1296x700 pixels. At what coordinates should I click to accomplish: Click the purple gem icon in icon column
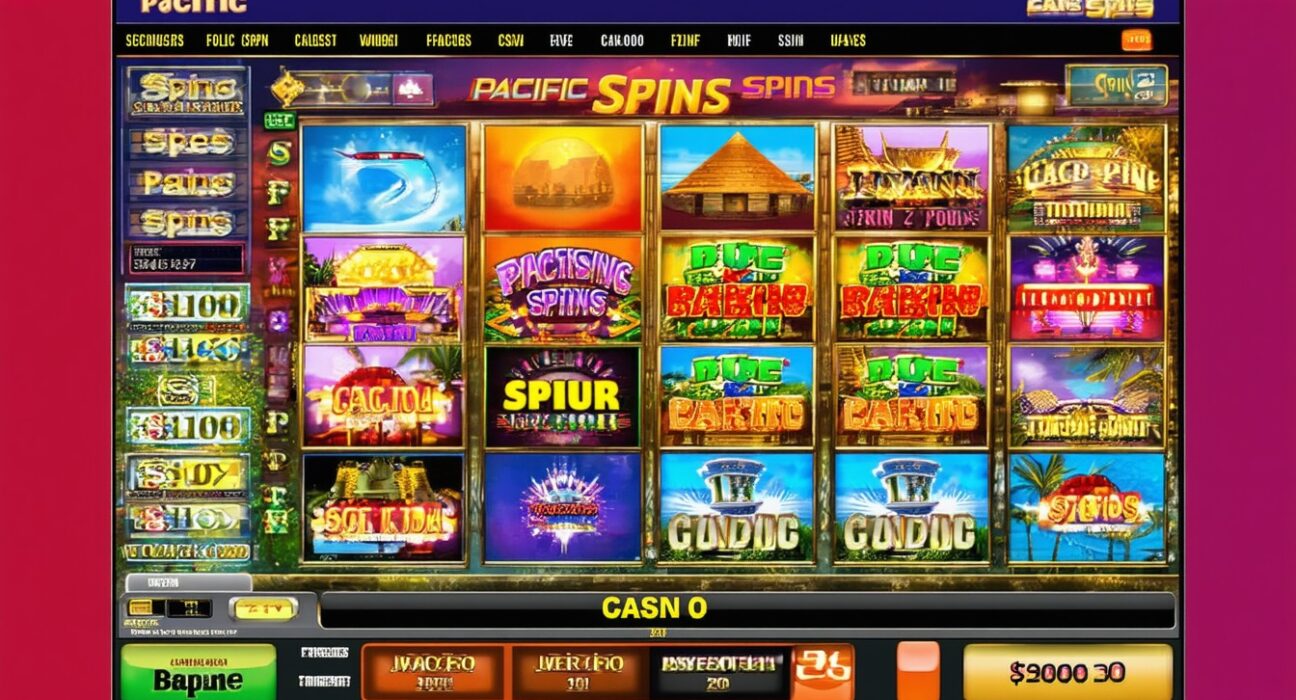pos(278,321)
